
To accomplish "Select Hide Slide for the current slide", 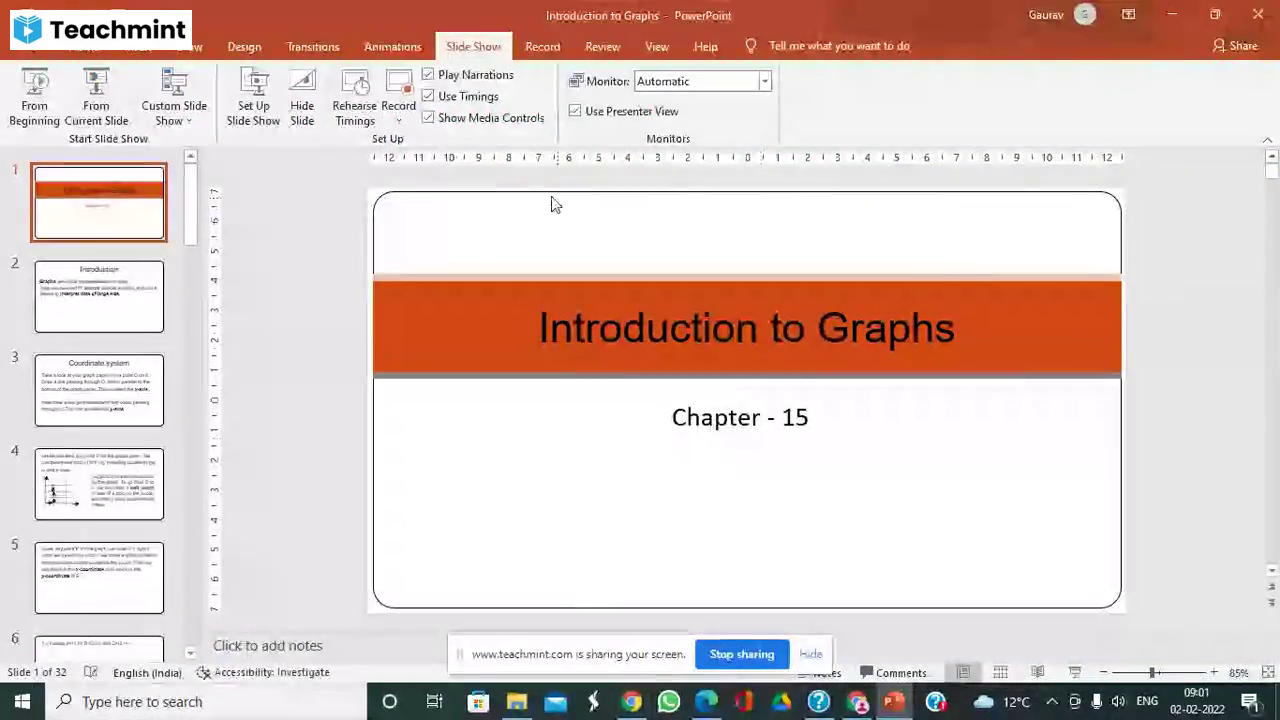I will point(302,95).
